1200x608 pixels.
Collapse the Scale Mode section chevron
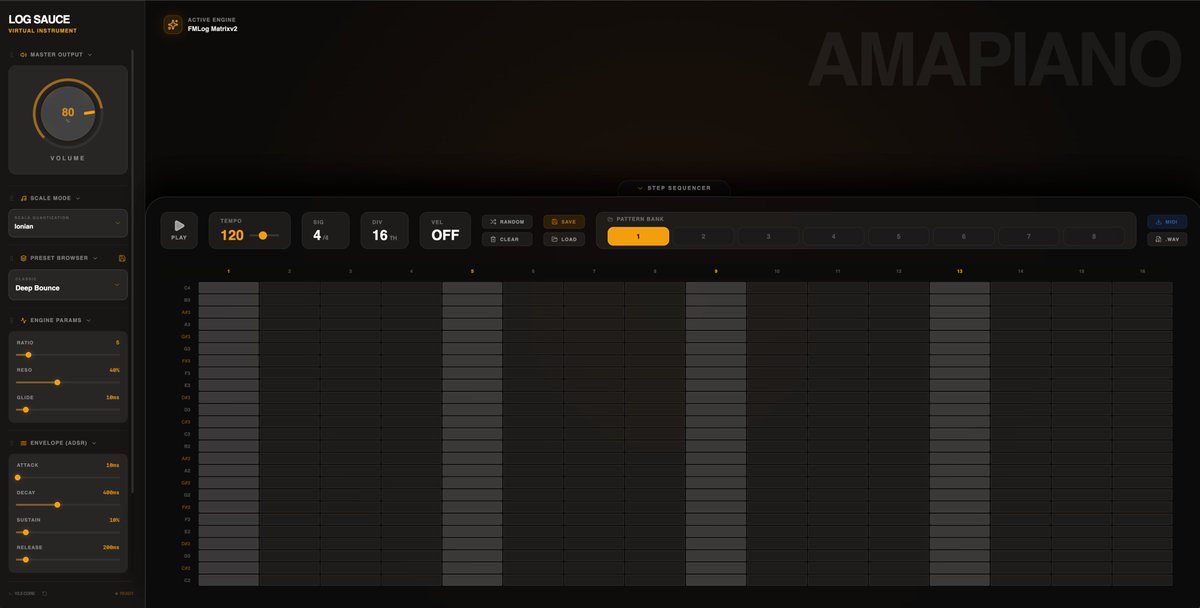pos(78,198)
